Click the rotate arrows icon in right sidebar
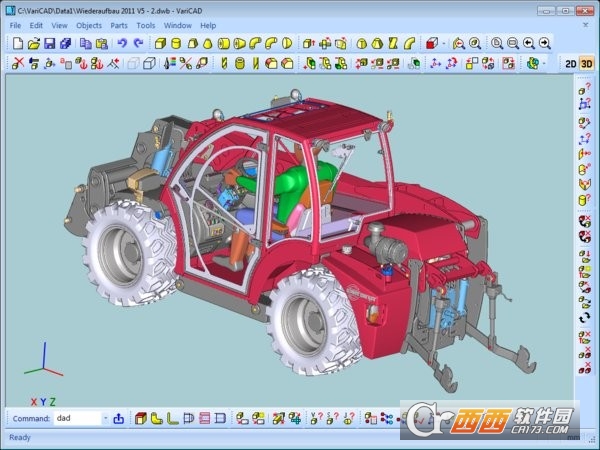Viewport: 600px width, 450px height. tap(584, 318)
